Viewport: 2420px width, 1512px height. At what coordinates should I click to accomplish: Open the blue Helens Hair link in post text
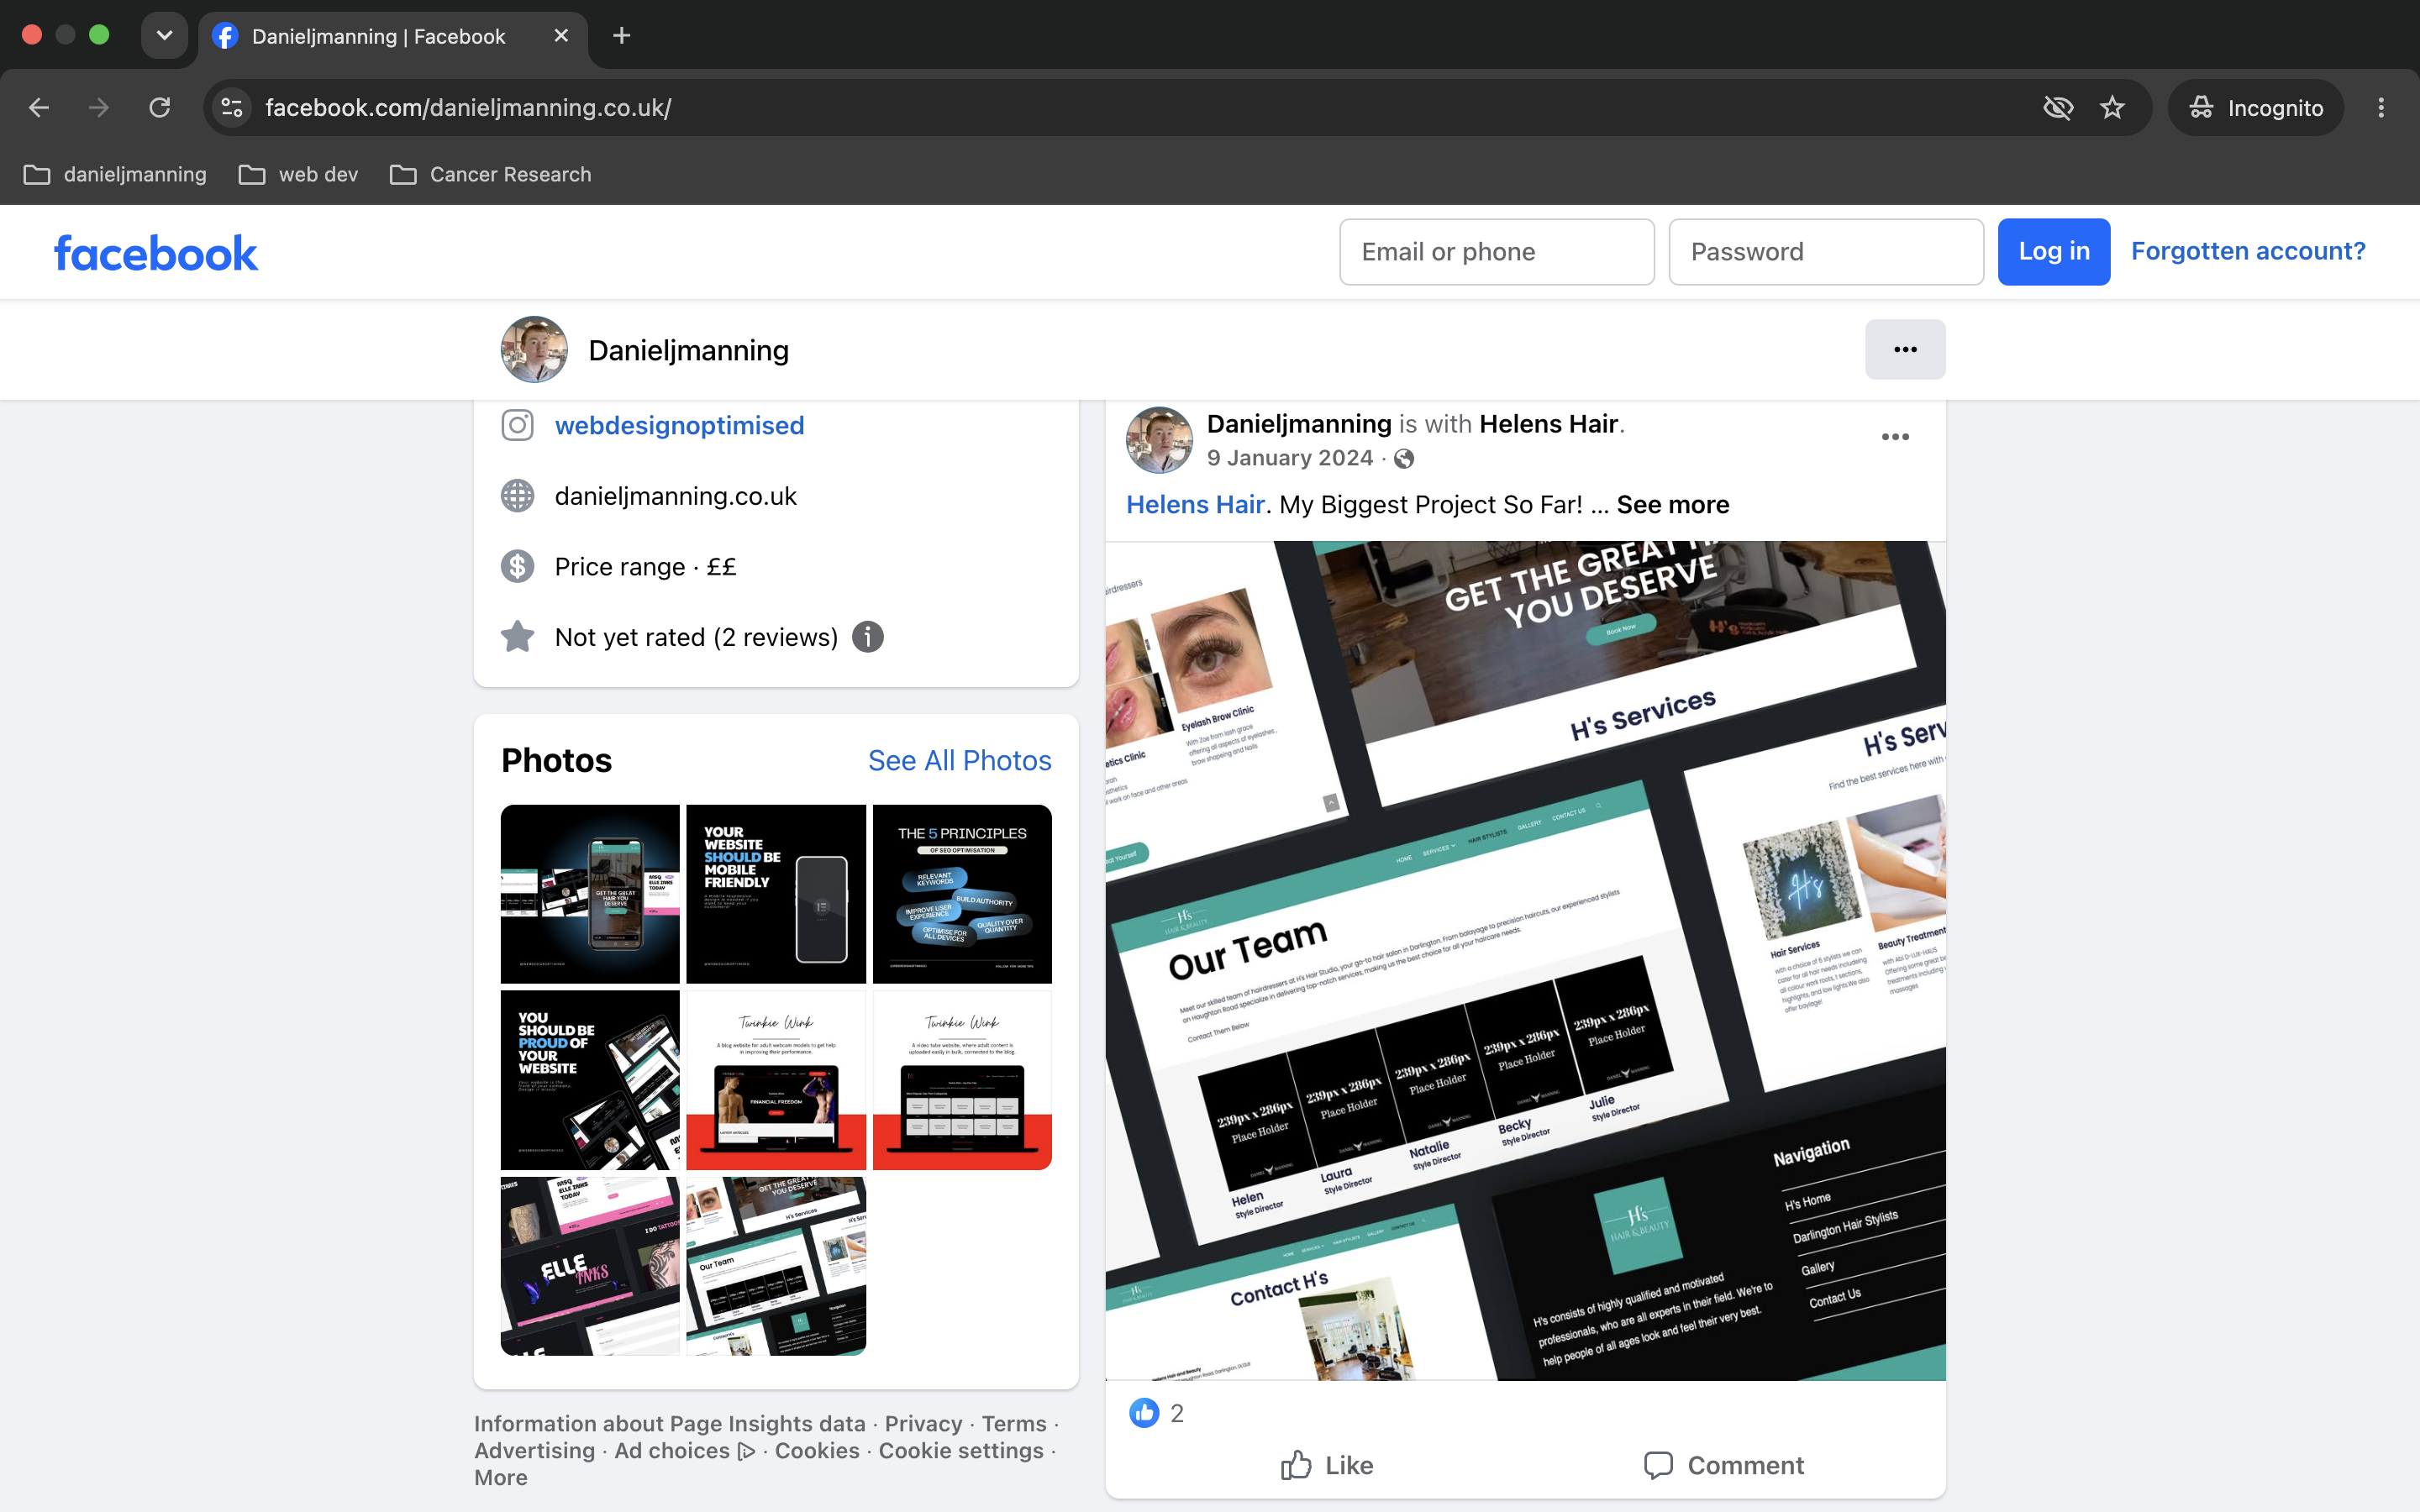(1196, 505)
